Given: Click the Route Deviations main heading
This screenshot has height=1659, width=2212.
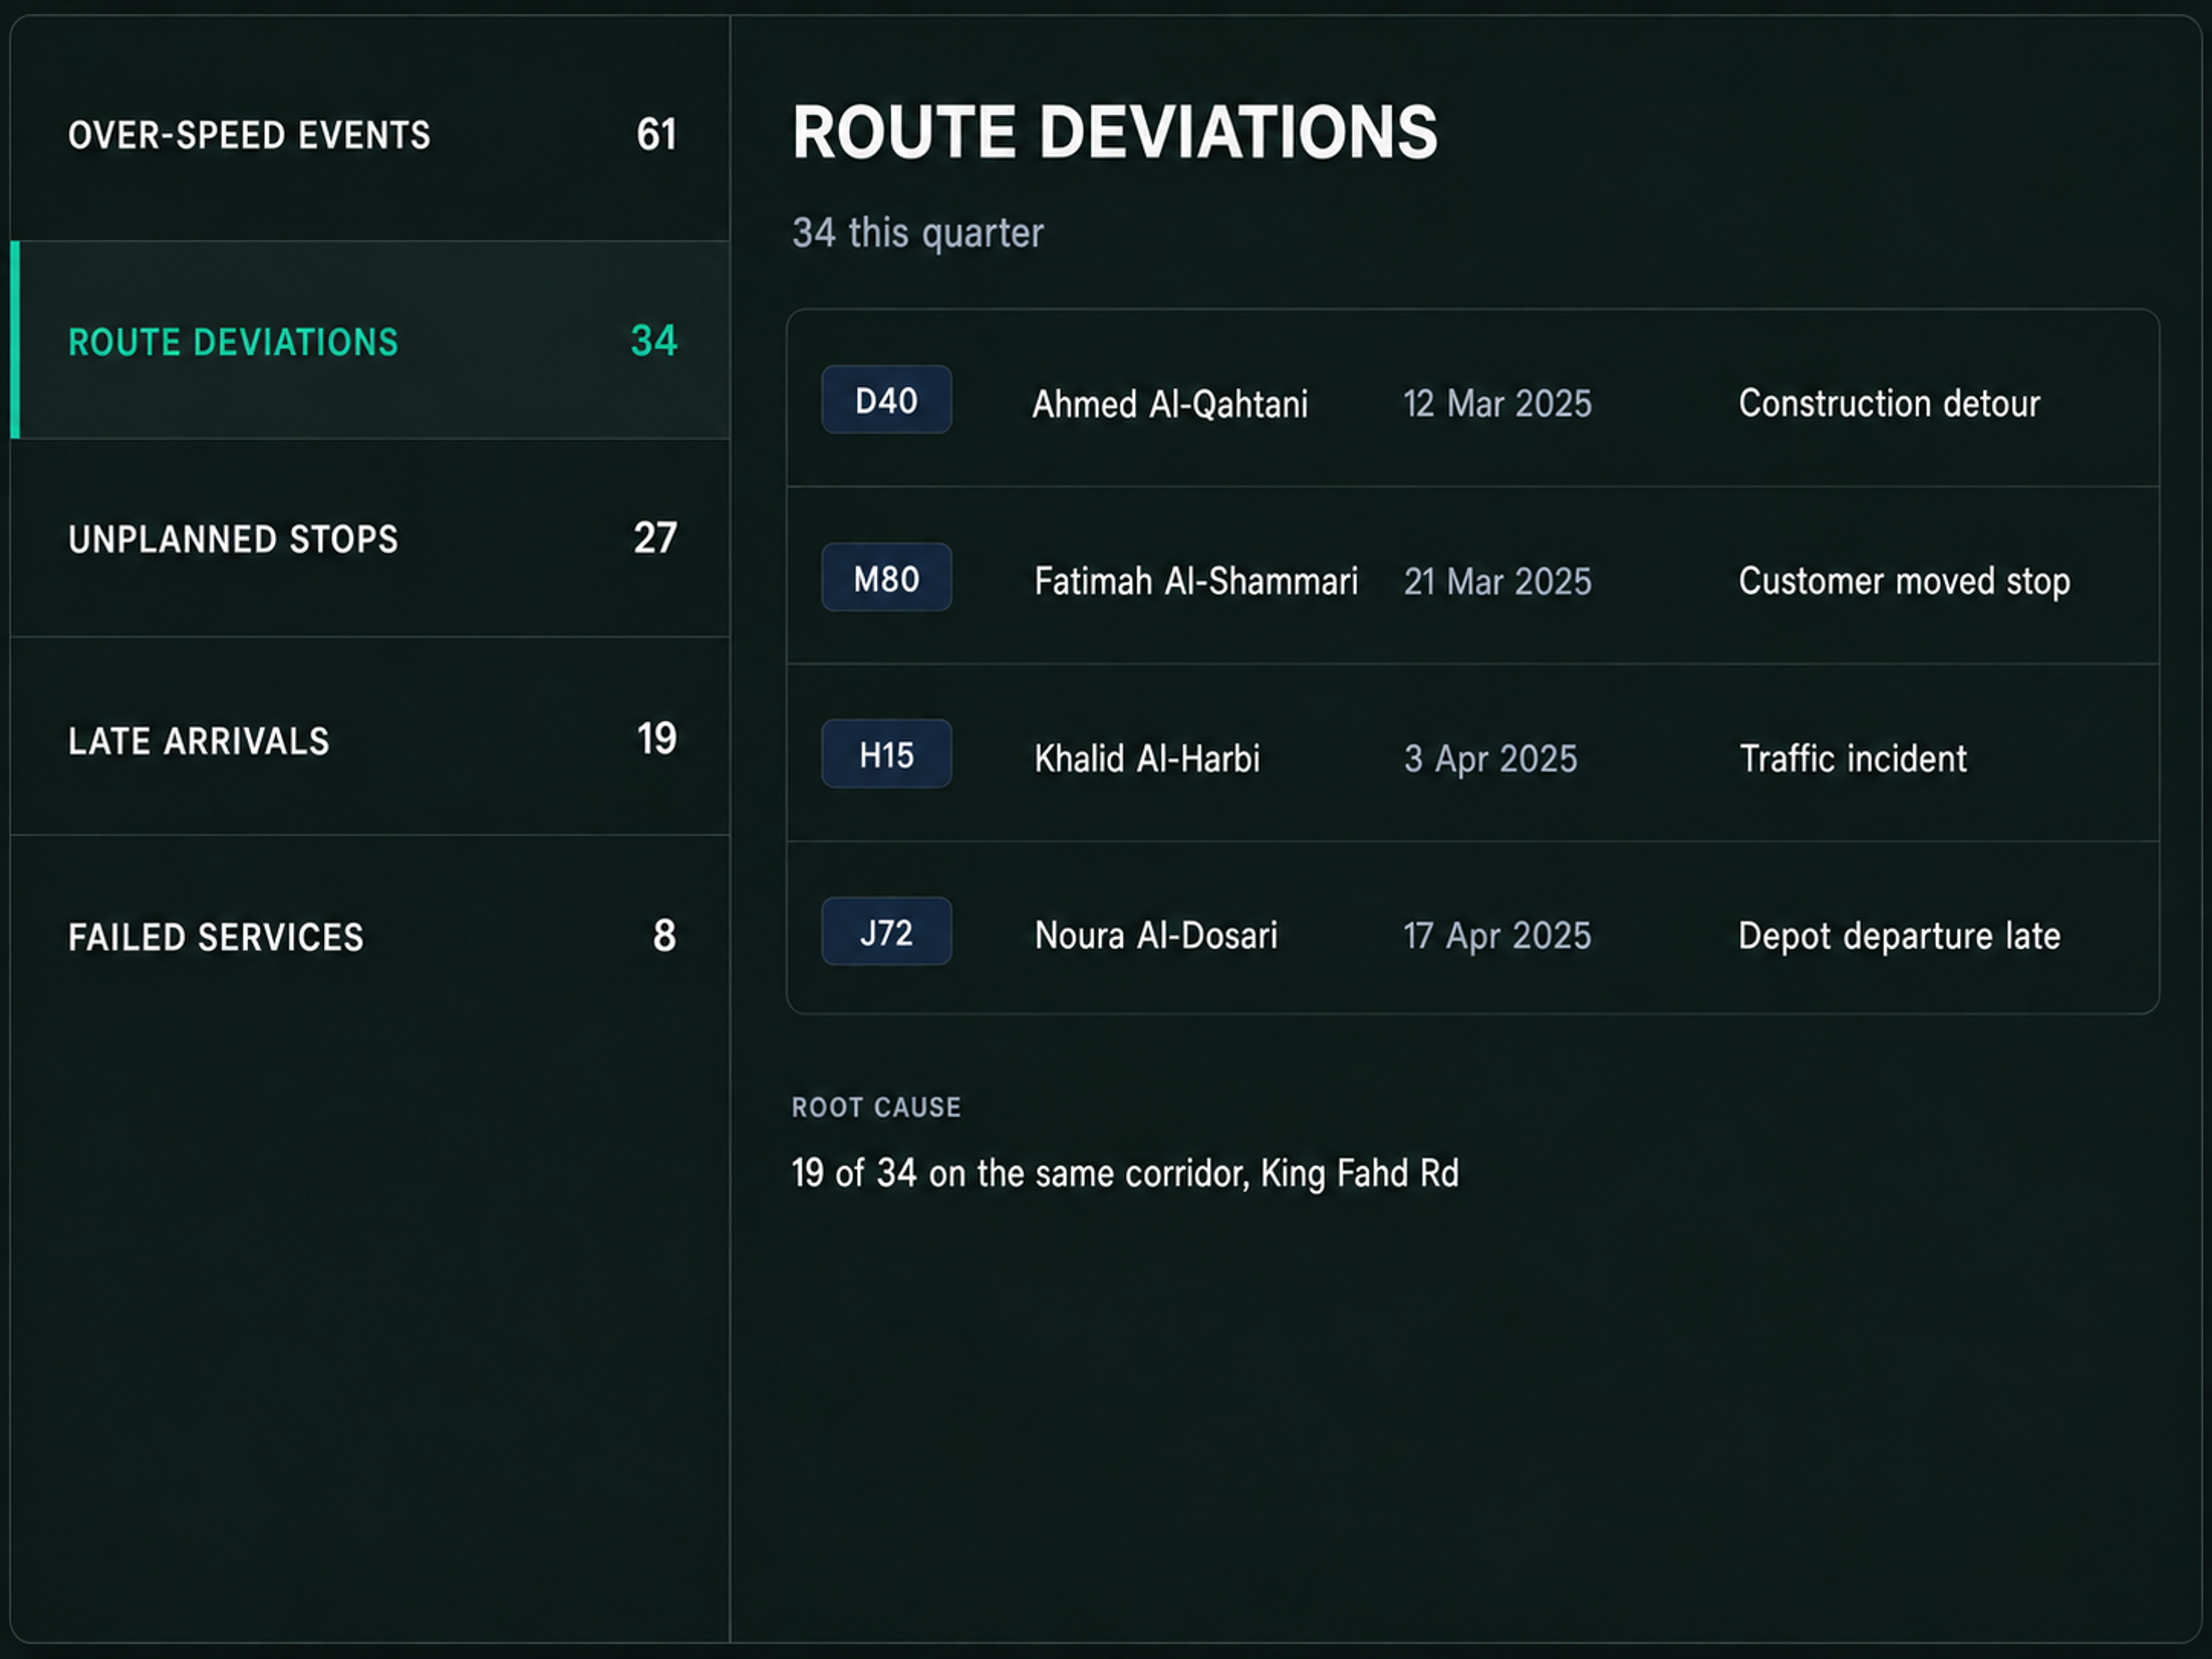Looking at the screenshot, I should click(1115, 132).
